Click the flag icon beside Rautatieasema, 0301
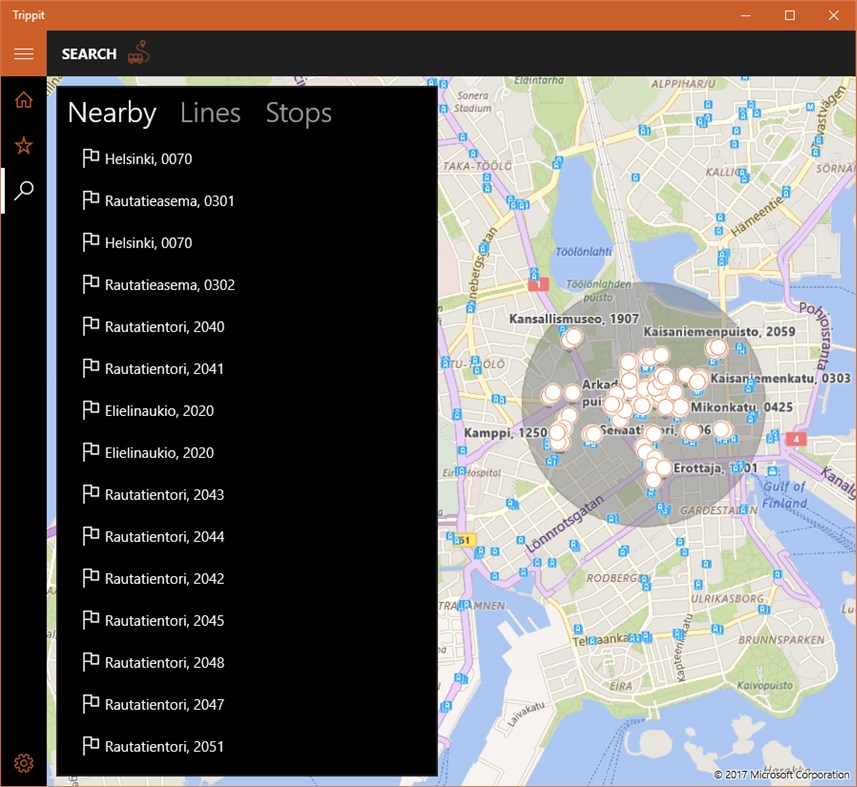 pyautogui.click(x=89, y=200)
